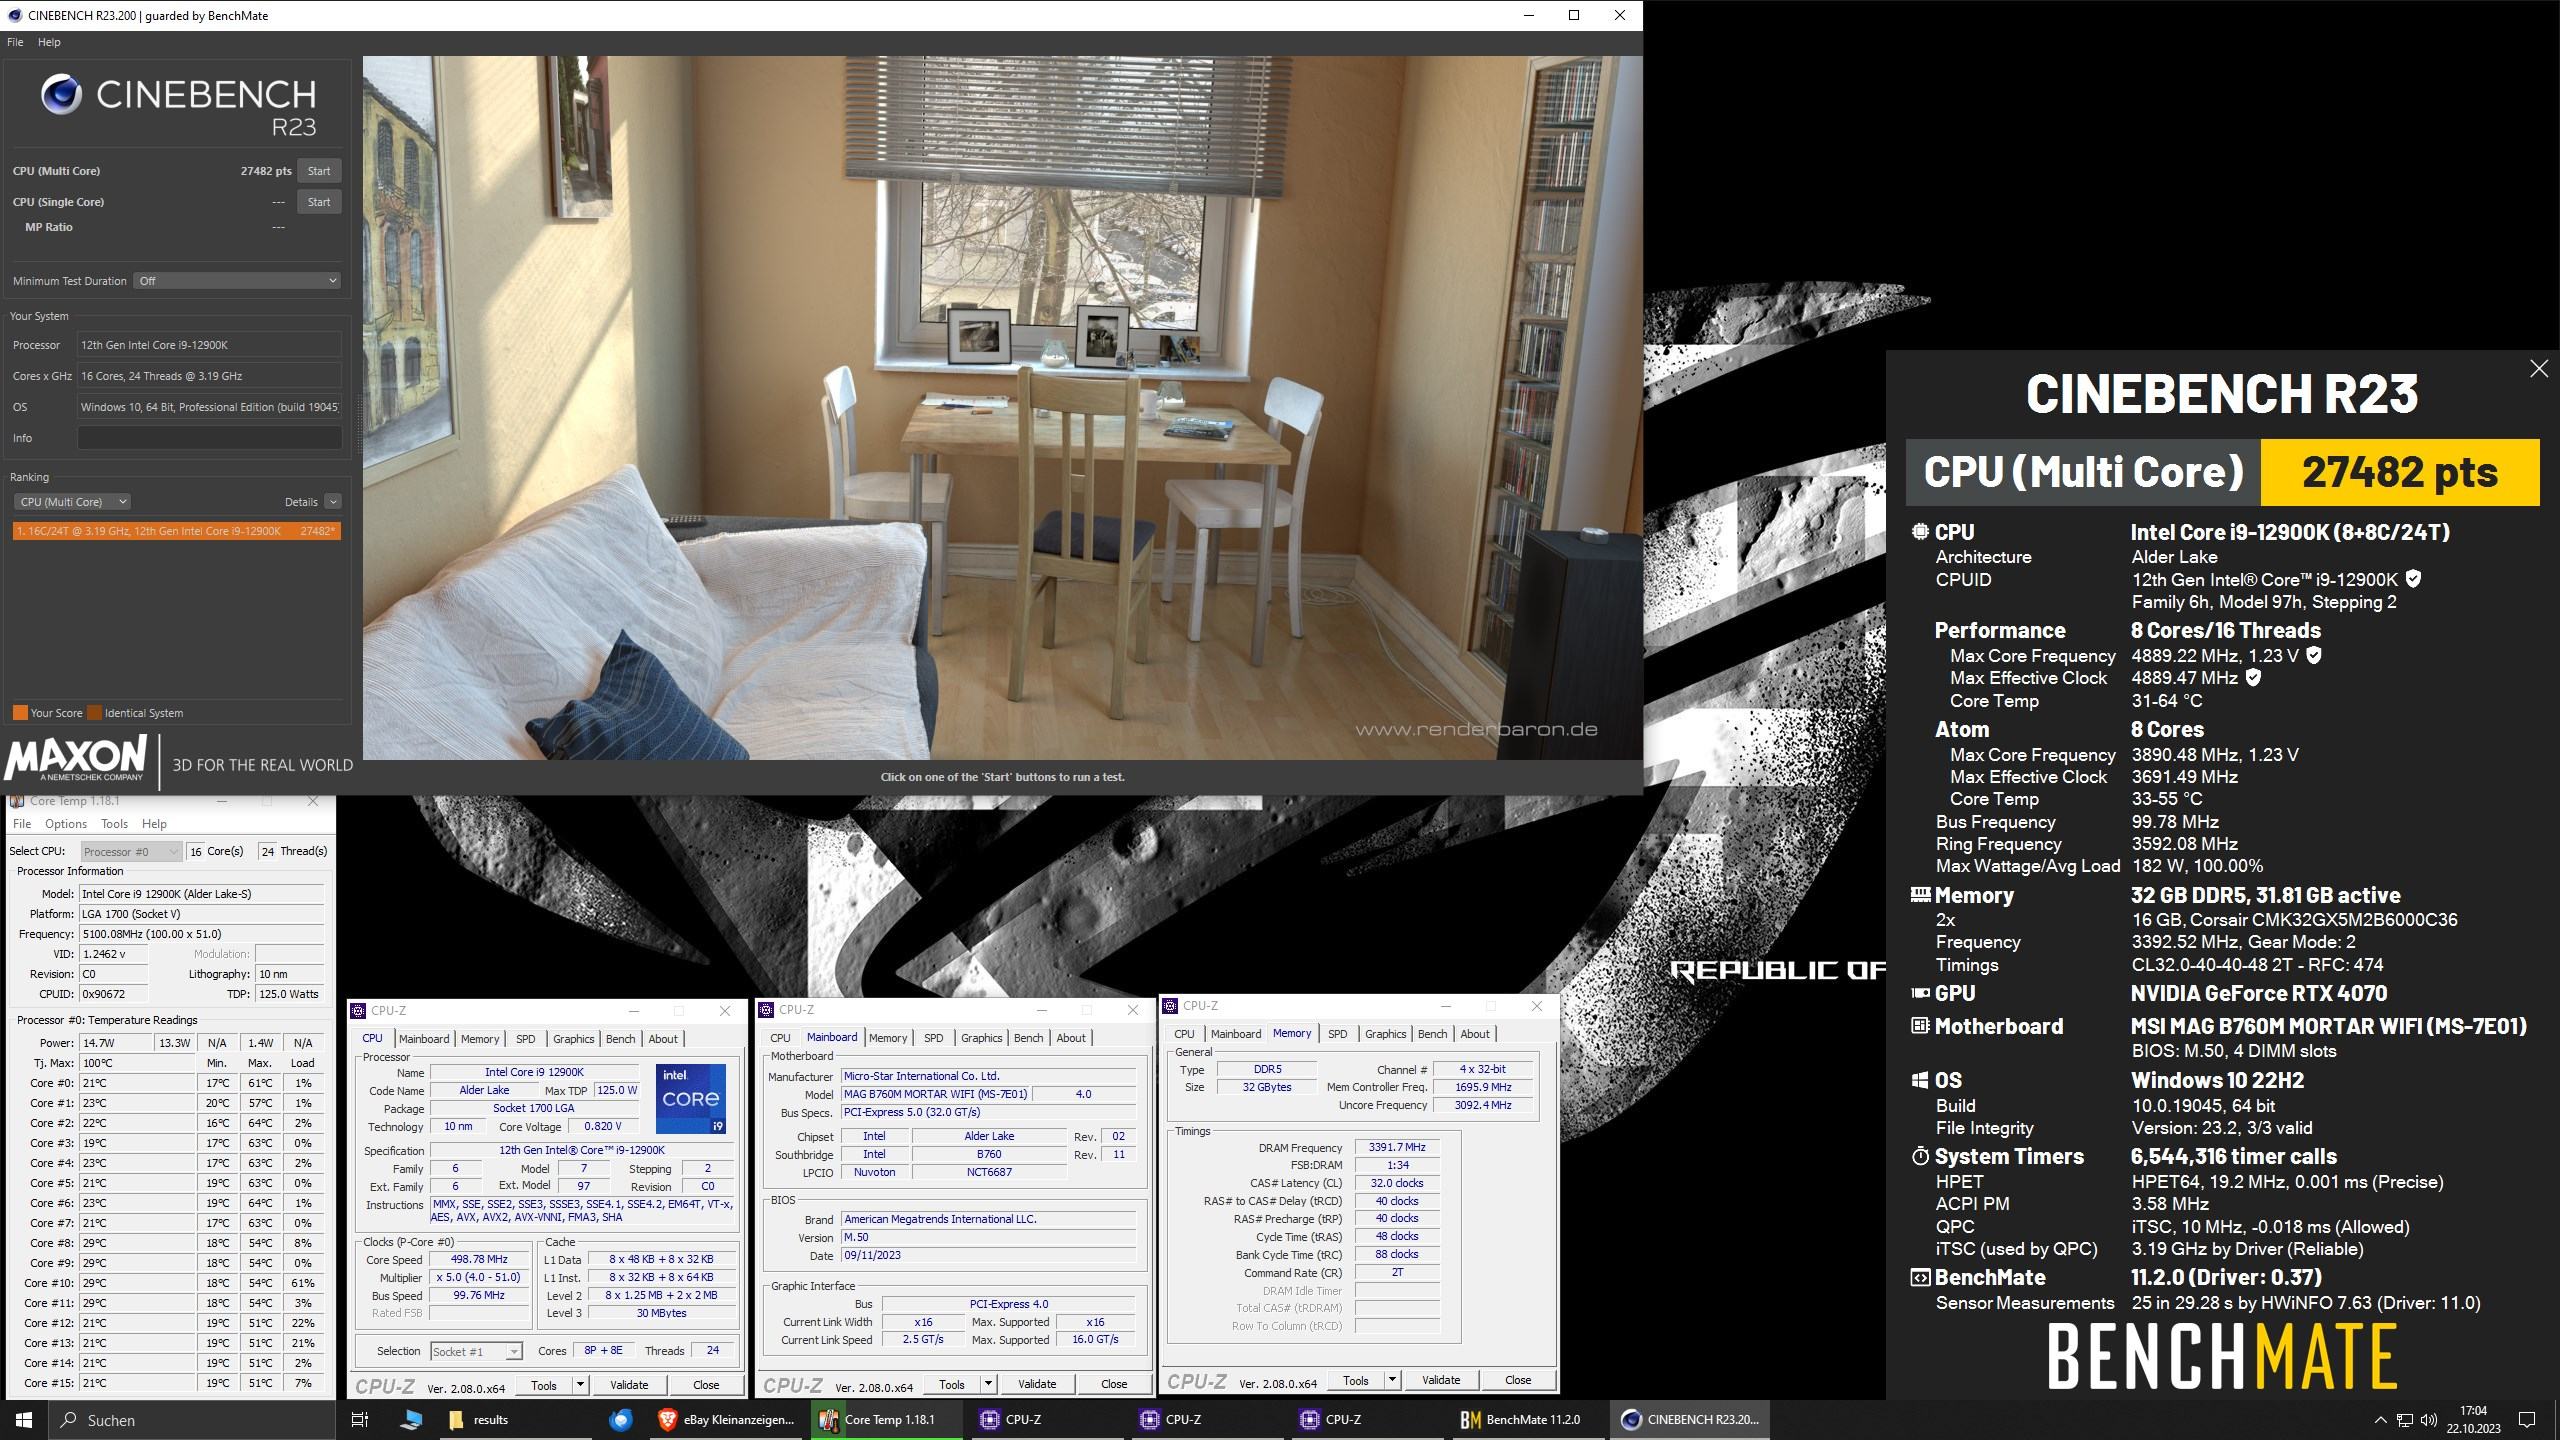
Task: Toggle the ranking Details expander
Action: [333, 502]
